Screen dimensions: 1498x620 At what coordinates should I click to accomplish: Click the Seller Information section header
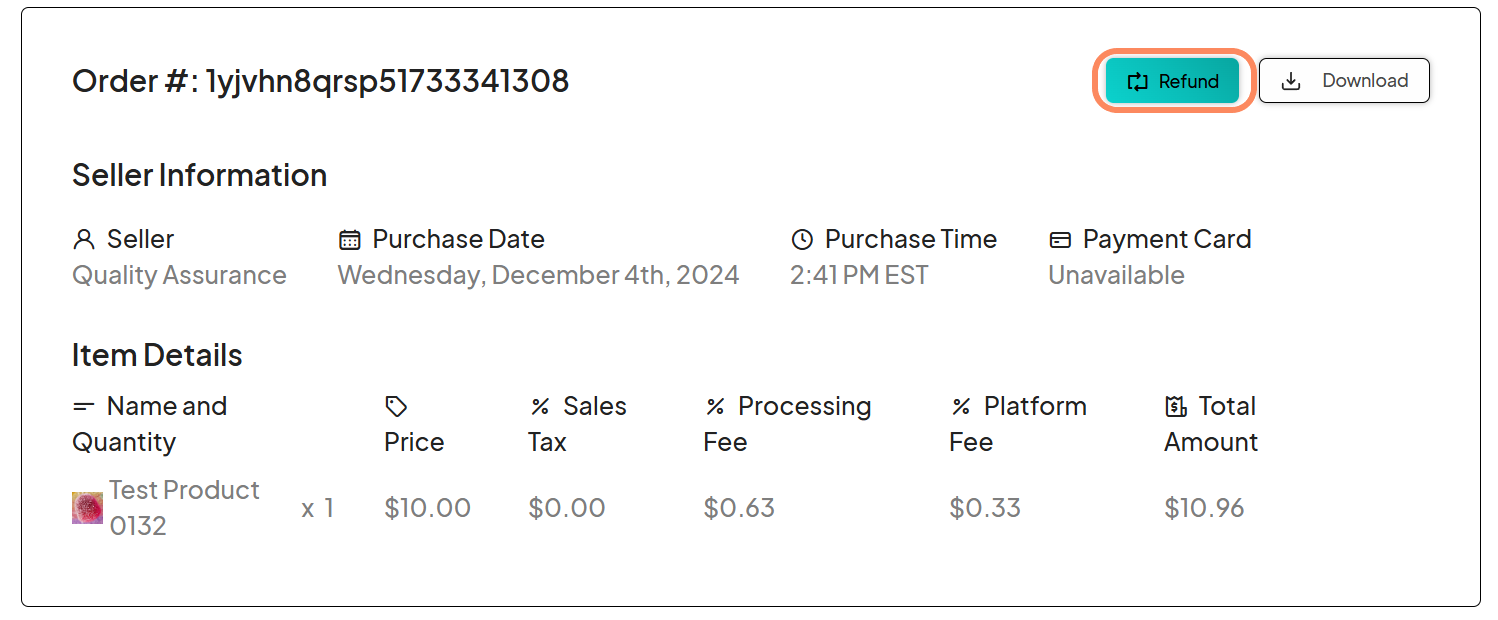(x=199, y=174)
